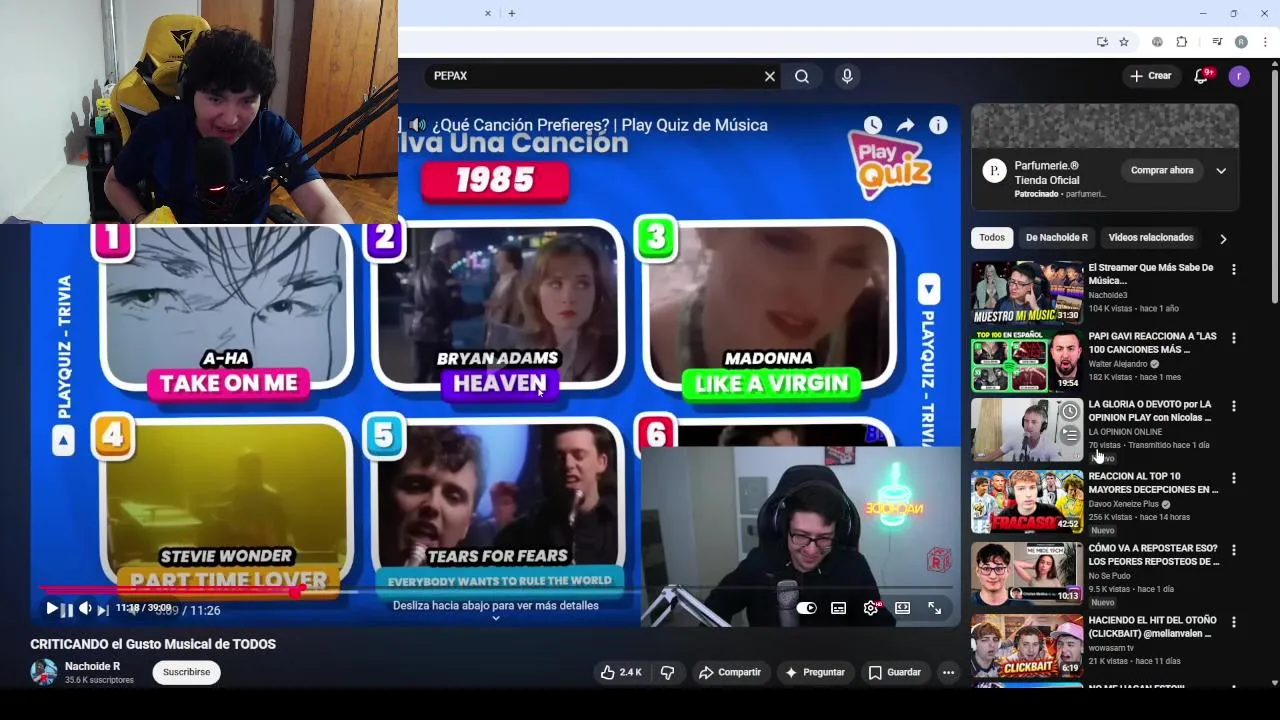Skip to the next video
Viewport: 1280px width, 720px height.
102,609
